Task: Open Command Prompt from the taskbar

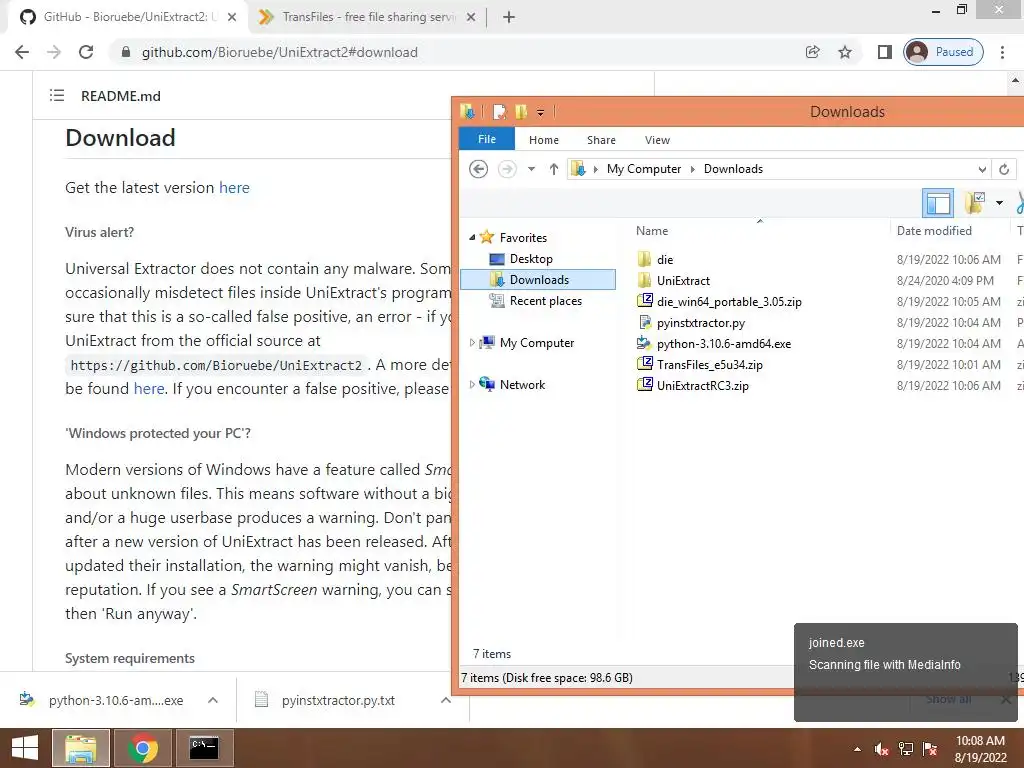Action: pyautogui.click(x=204, y=748)
